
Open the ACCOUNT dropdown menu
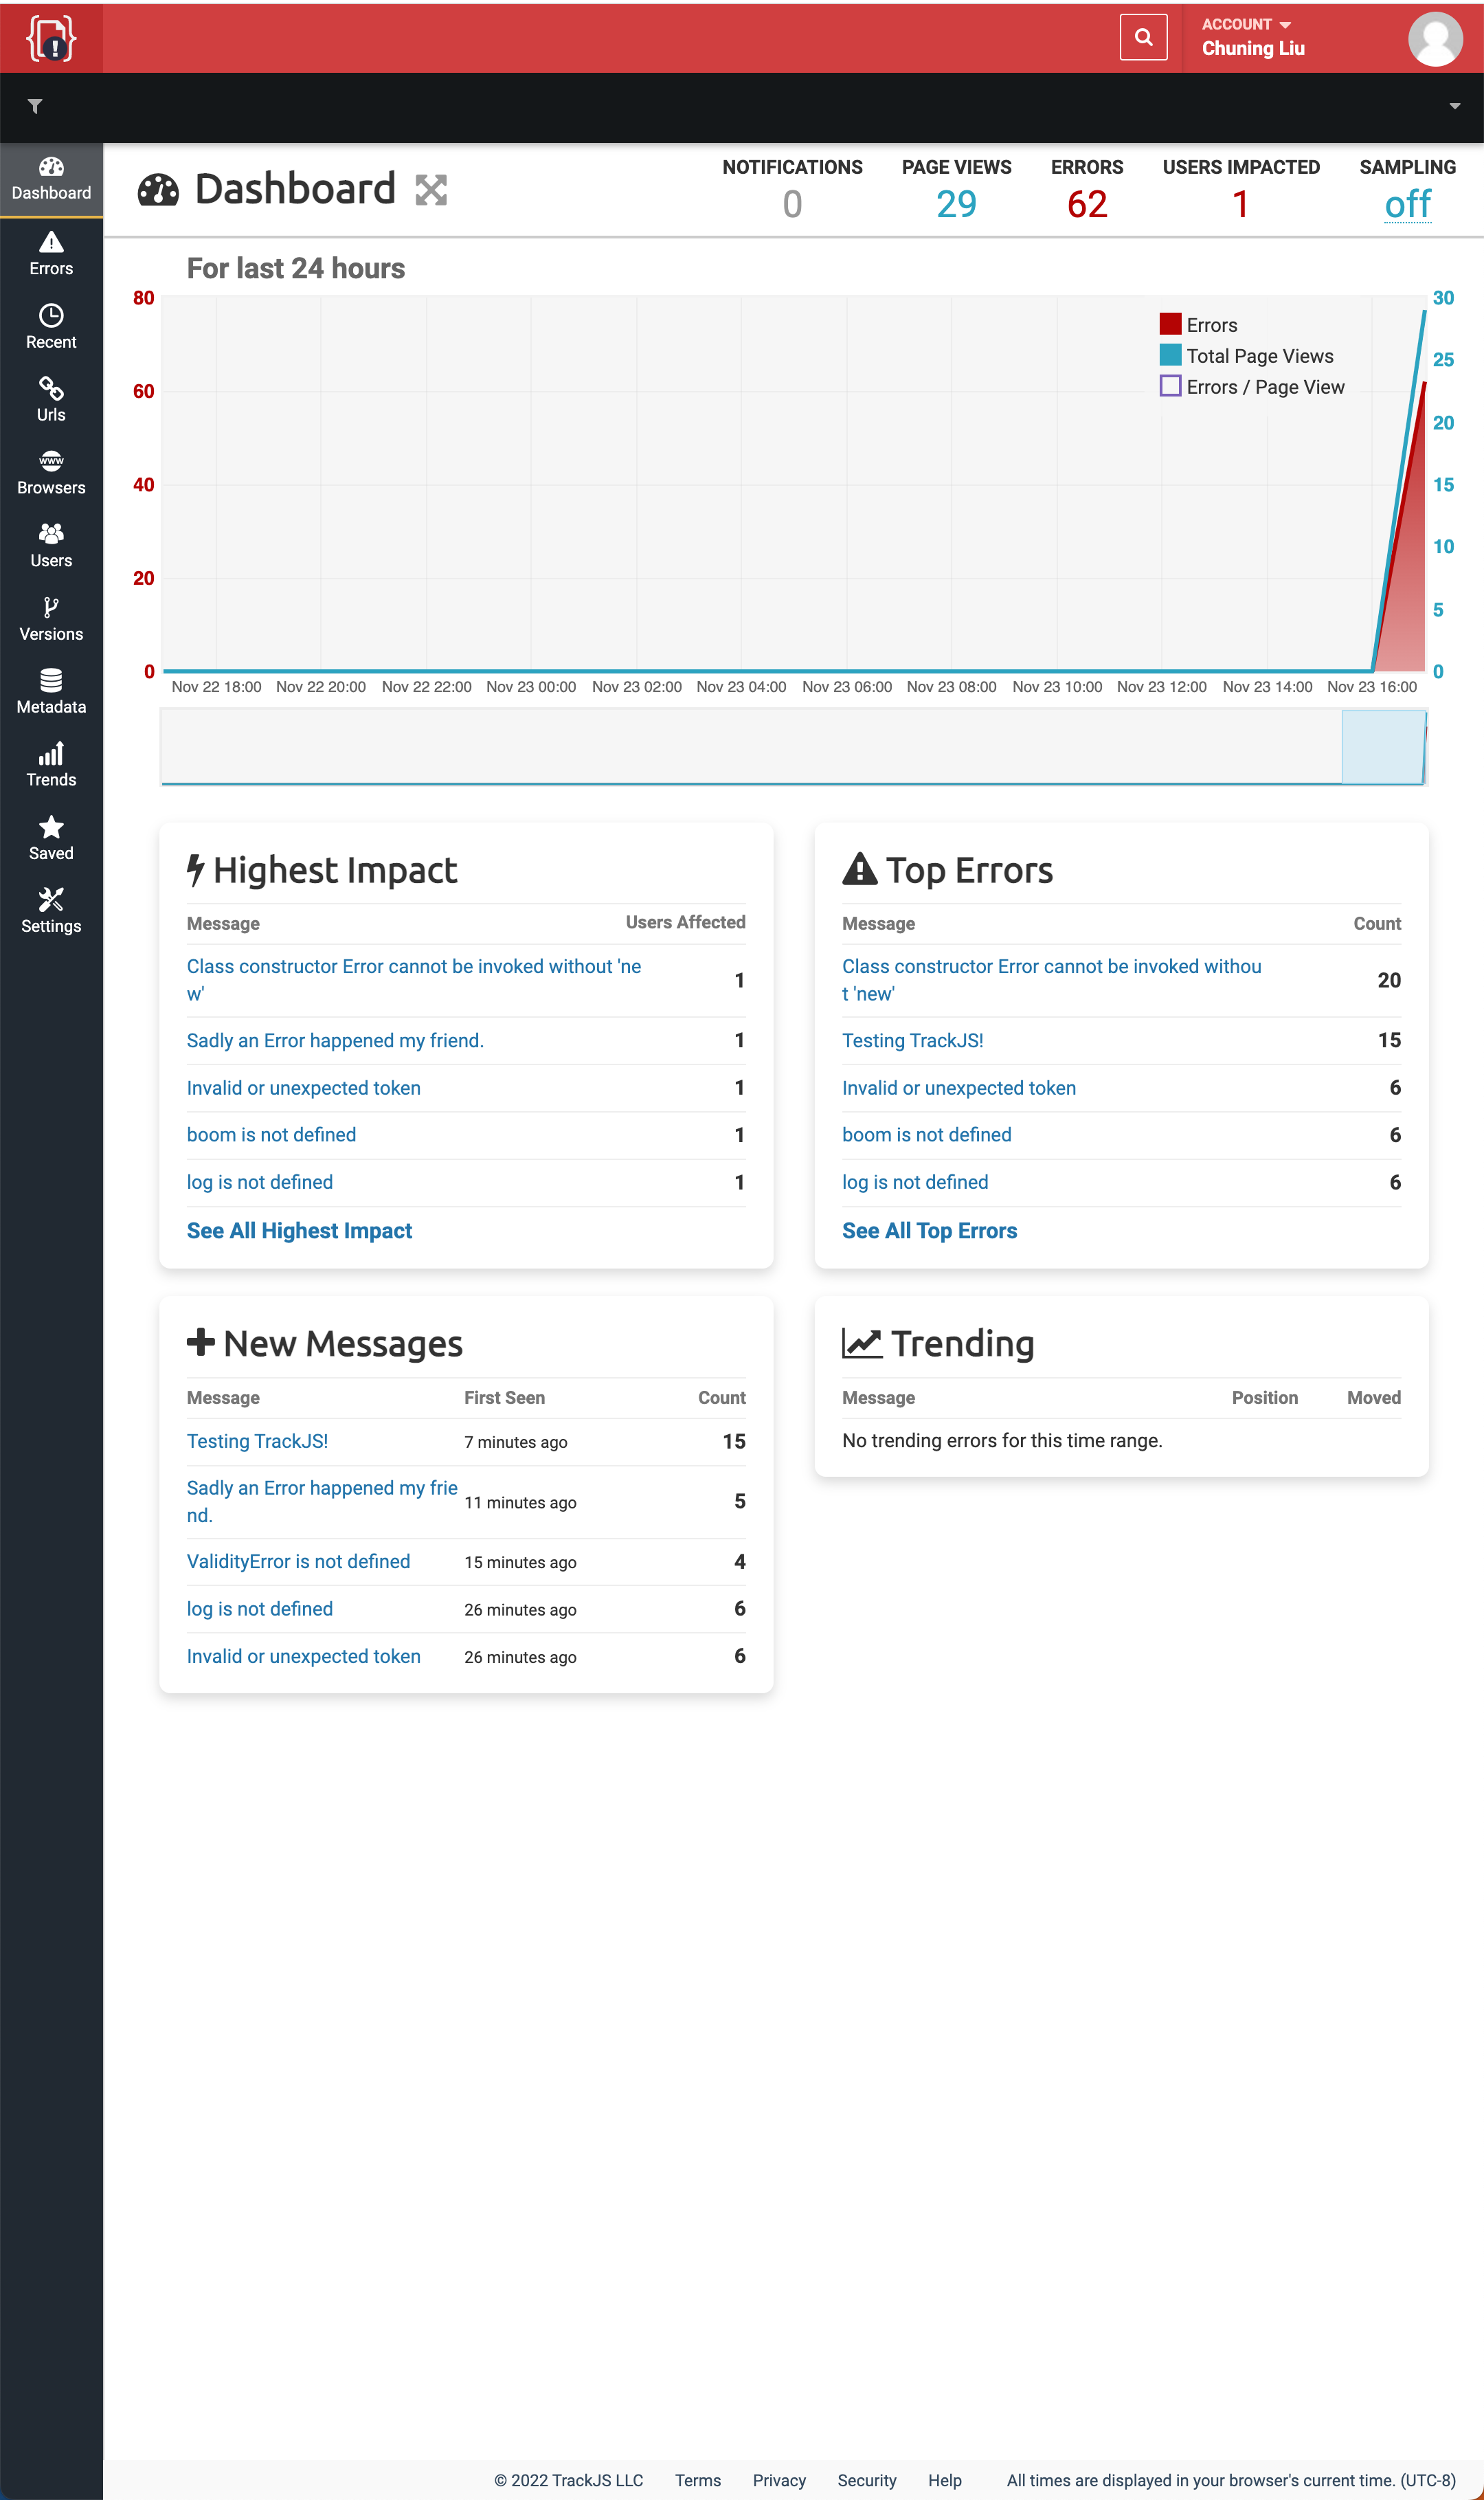pyautogui.click(x=1246, y=24)
